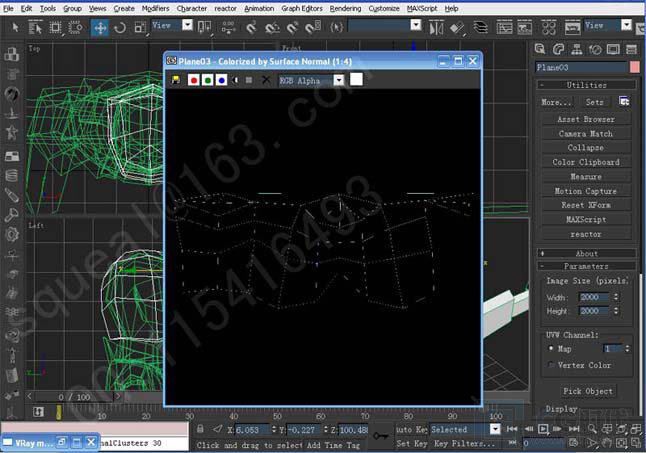Click the Reset XForm utility button
The image size is (646, 453).
[x=586, y=205]
